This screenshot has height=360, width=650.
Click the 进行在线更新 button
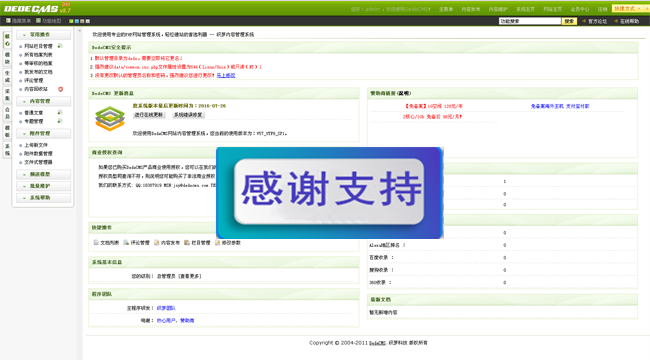point(149,115)
